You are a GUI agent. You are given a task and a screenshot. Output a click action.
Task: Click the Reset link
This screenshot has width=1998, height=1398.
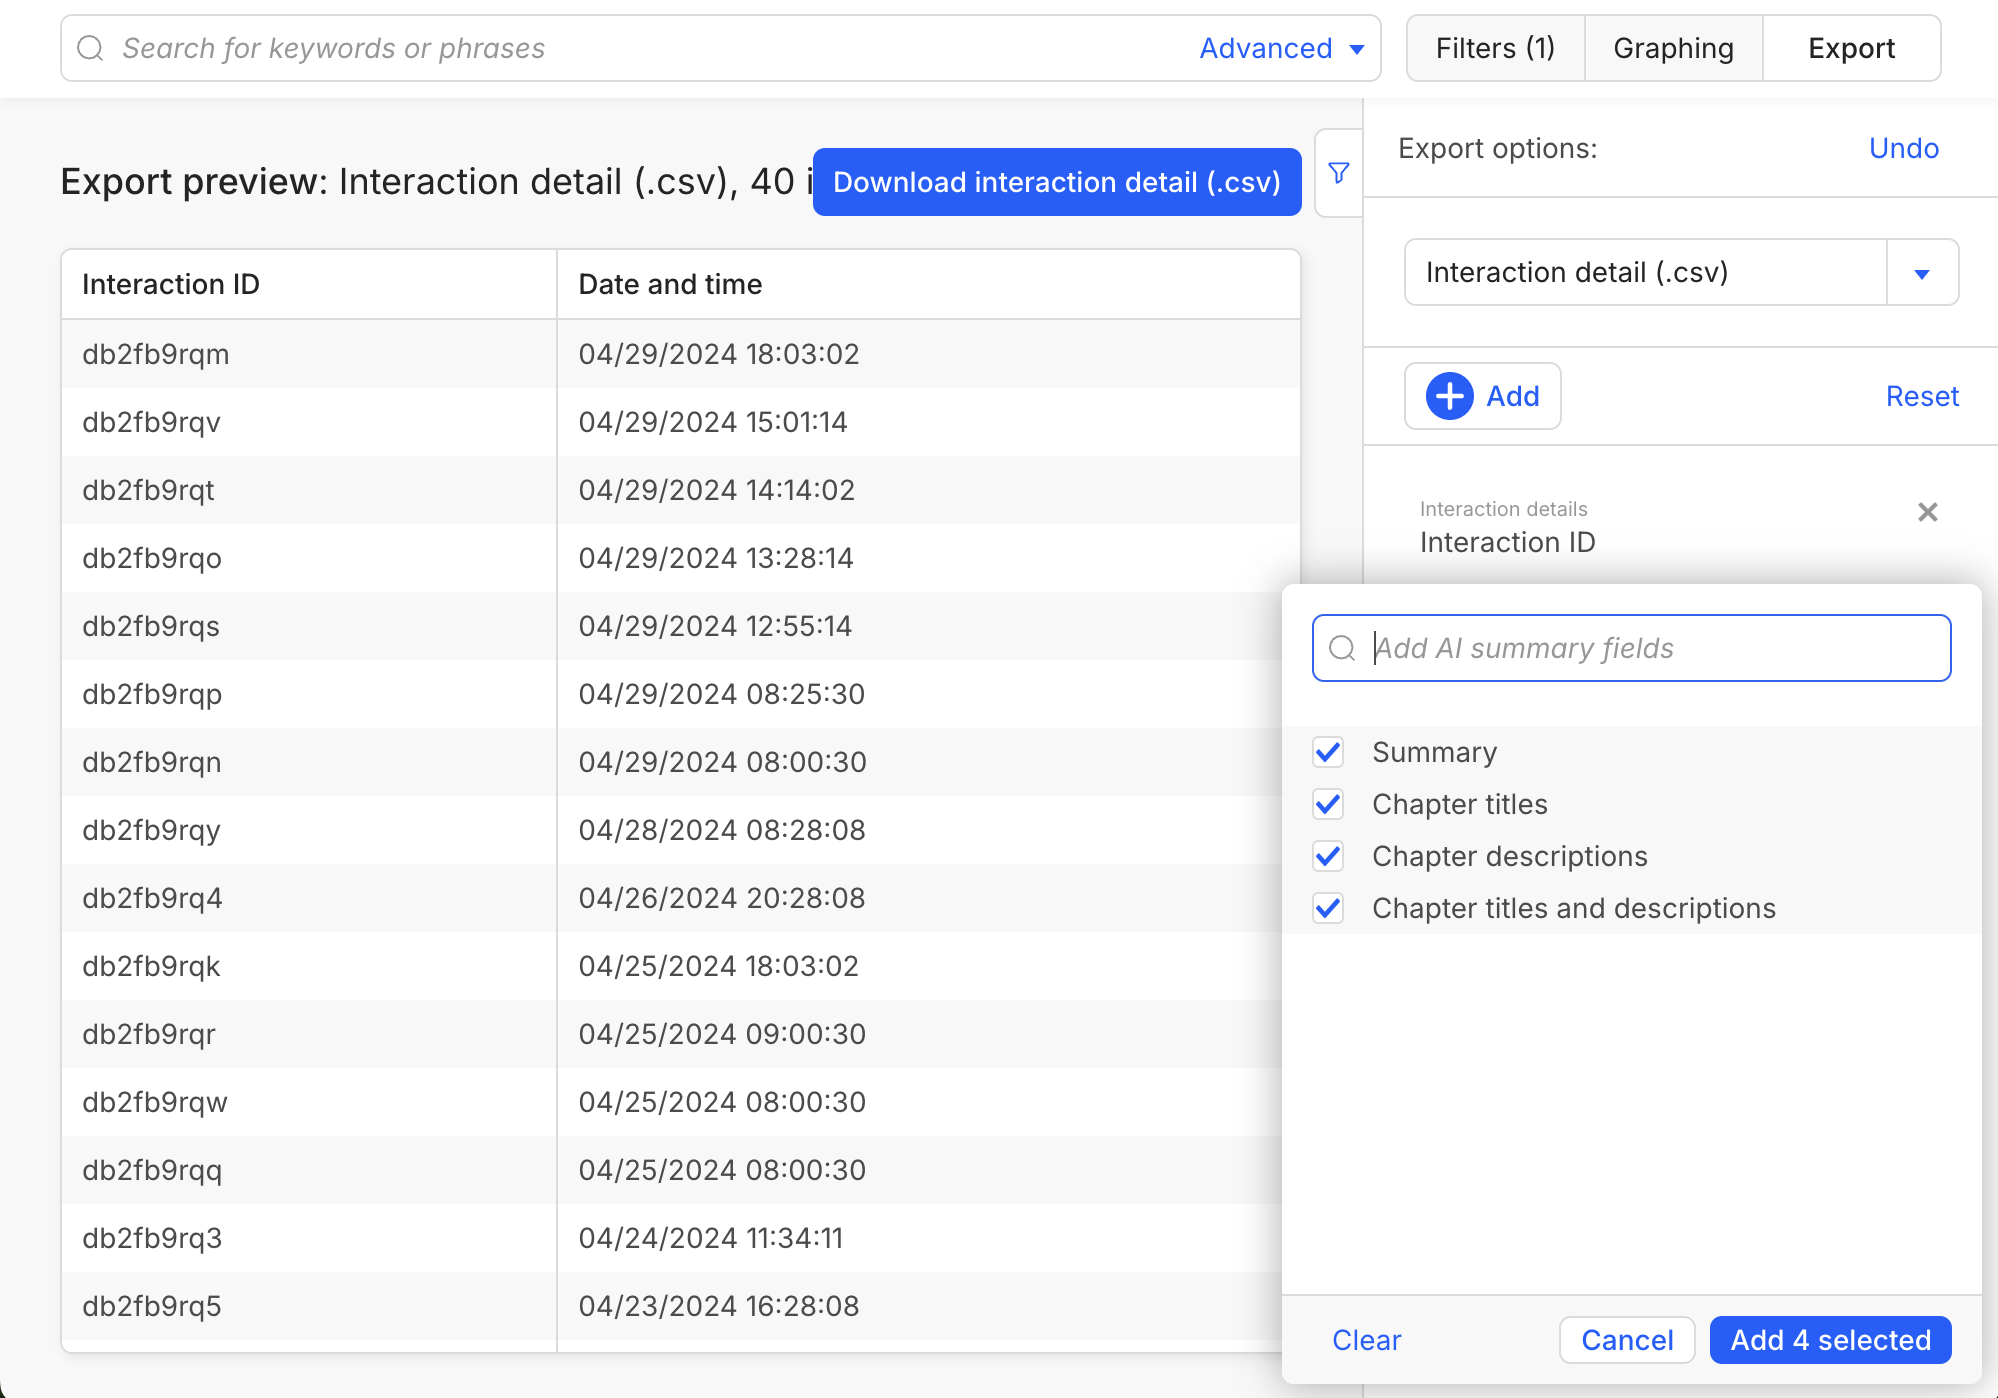(x=1922, y=396)
